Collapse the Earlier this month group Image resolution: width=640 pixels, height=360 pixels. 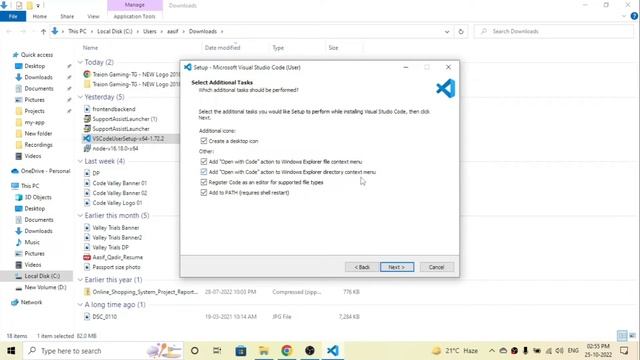[x=80, y=215]
